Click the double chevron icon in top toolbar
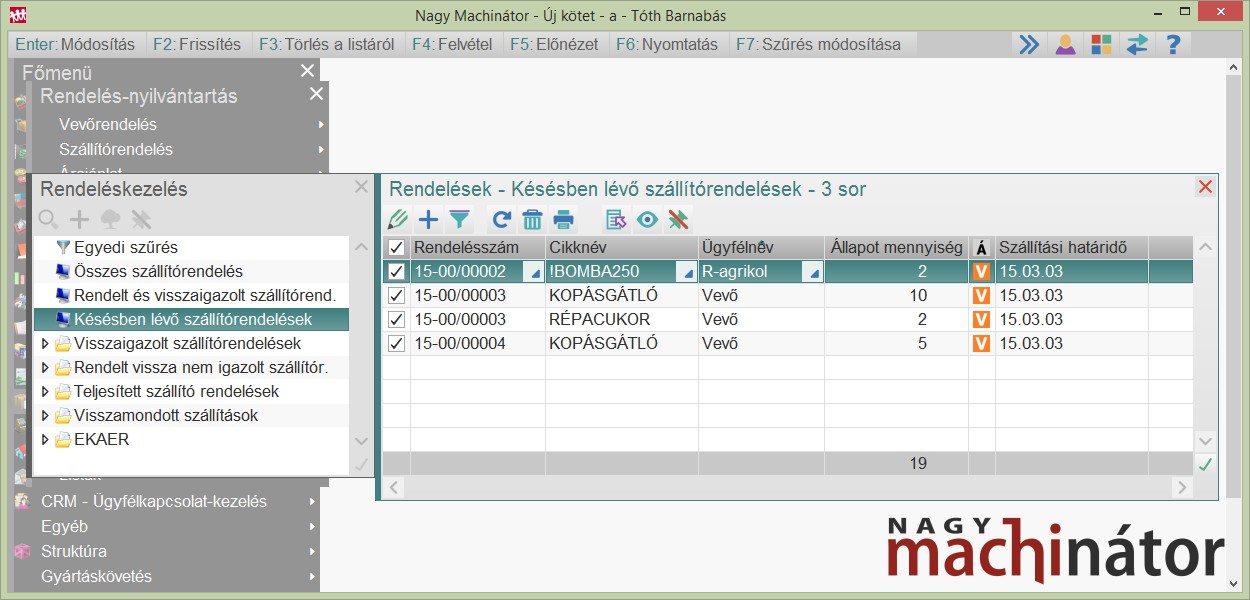This screenshot has width=1250, height=600. click(1029, 44)
